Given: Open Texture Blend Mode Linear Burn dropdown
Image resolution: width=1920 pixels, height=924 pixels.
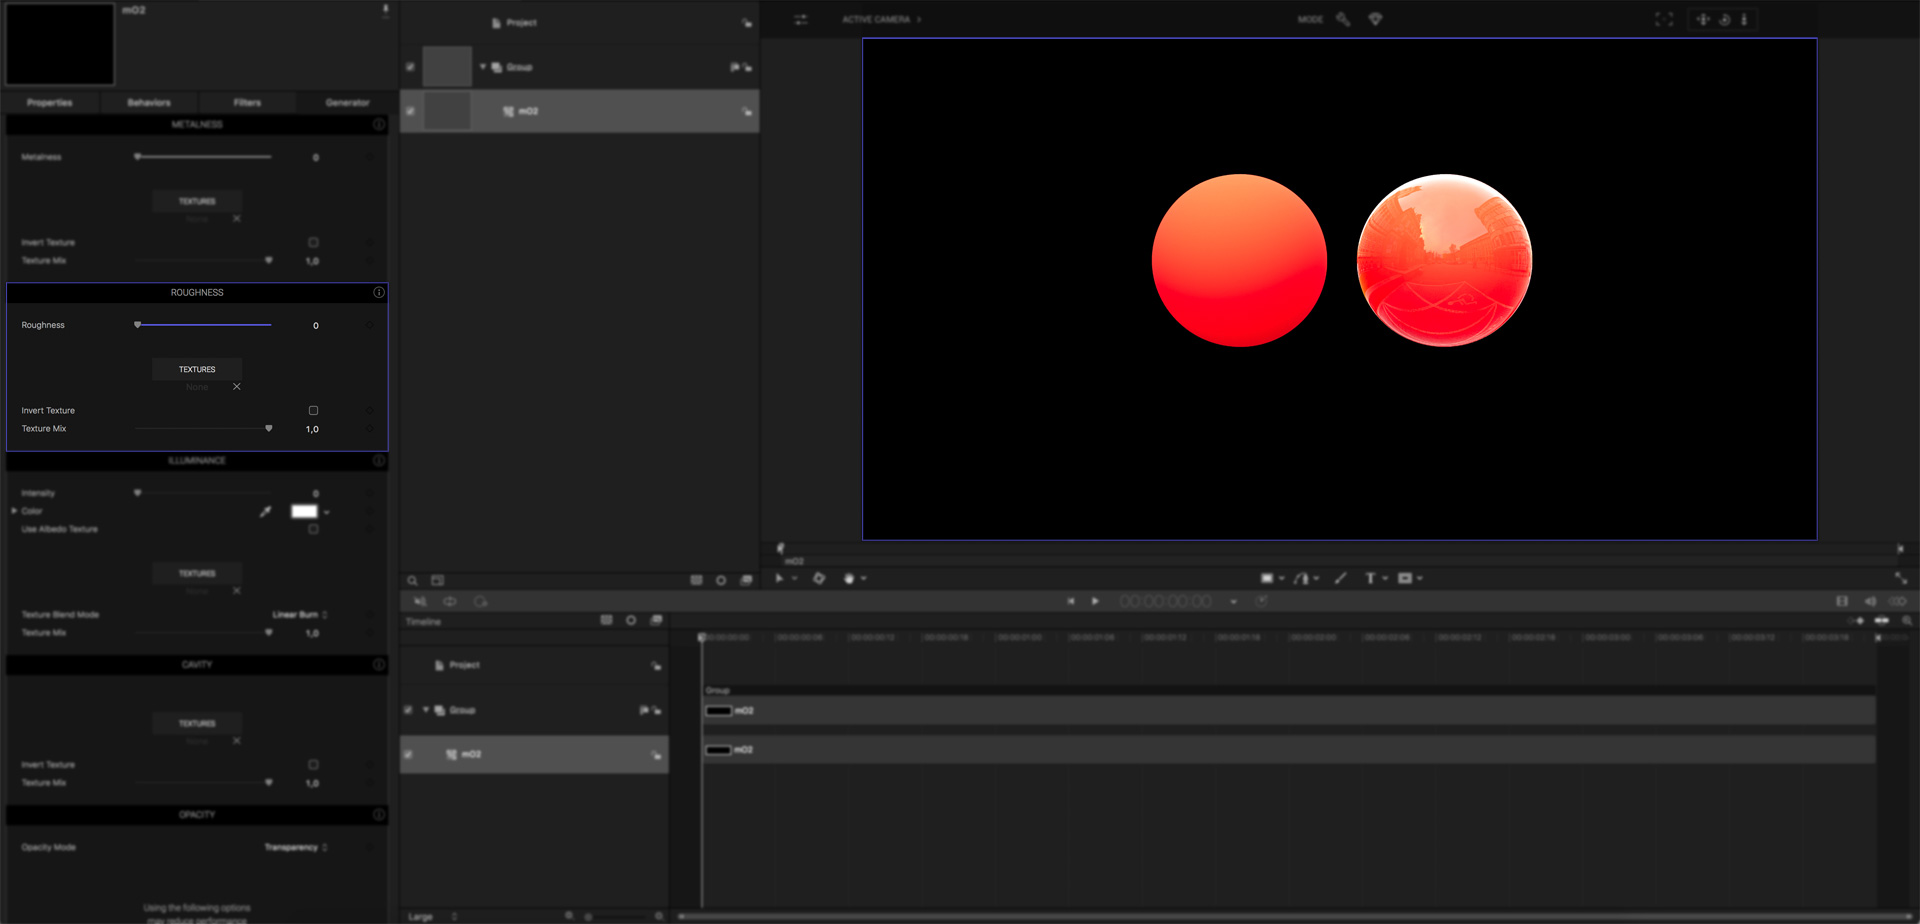Looking at the screenshot, I should pos(299,615).
